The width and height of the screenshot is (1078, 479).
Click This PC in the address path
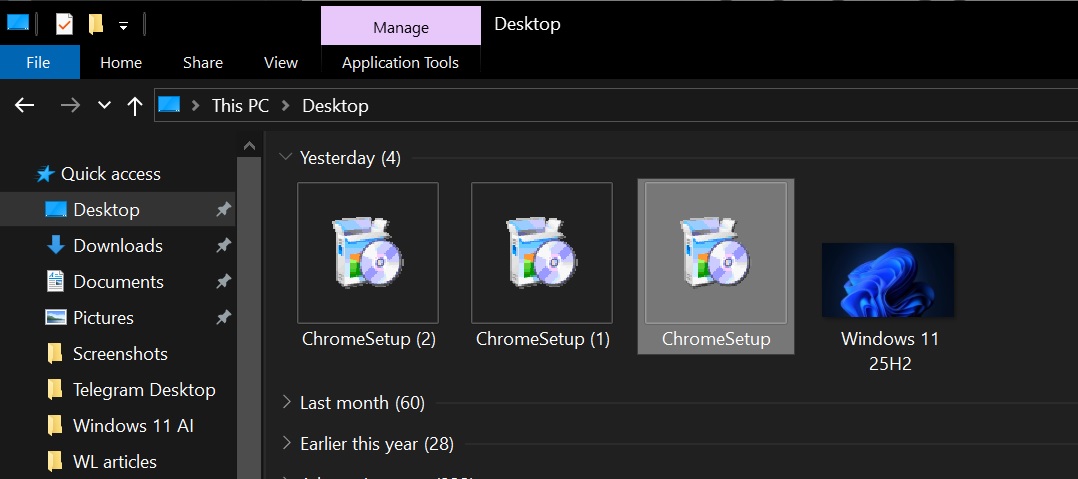pyautogui.click(x=240, y=105)
